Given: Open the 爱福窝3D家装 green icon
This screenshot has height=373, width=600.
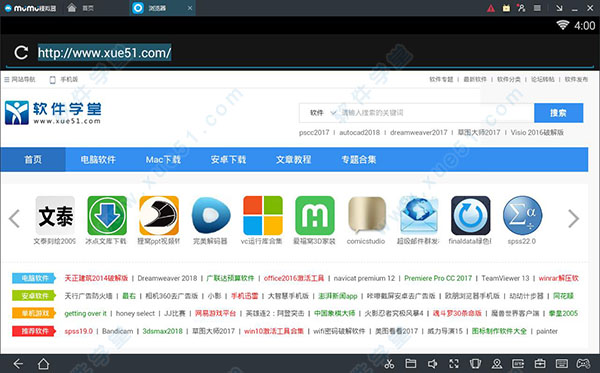Looking at the screenshot, I should tap(315, 215).
